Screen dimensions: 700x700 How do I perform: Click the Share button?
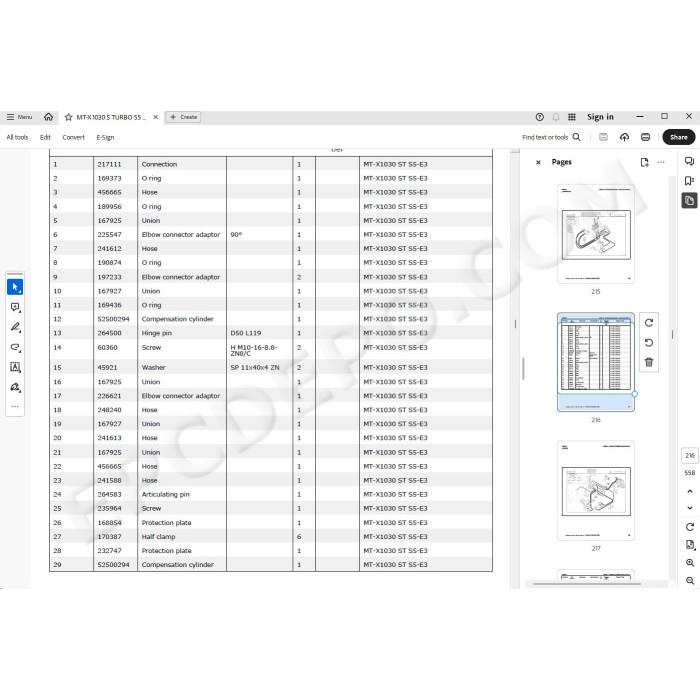click(x=679, y=137)
